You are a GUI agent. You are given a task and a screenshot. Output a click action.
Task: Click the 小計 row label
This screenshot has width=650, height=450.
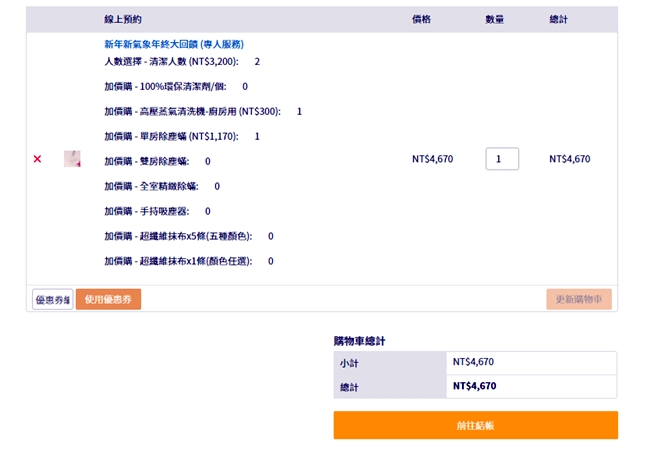[x=349, y=363]
